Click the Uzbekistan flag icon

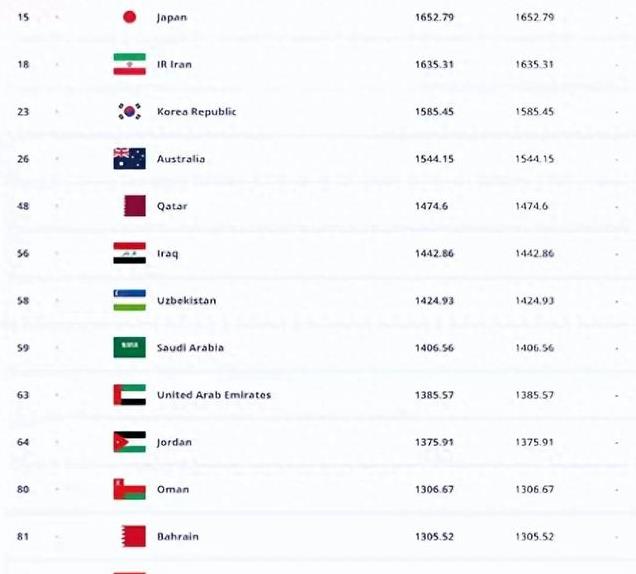click(129, 300)
